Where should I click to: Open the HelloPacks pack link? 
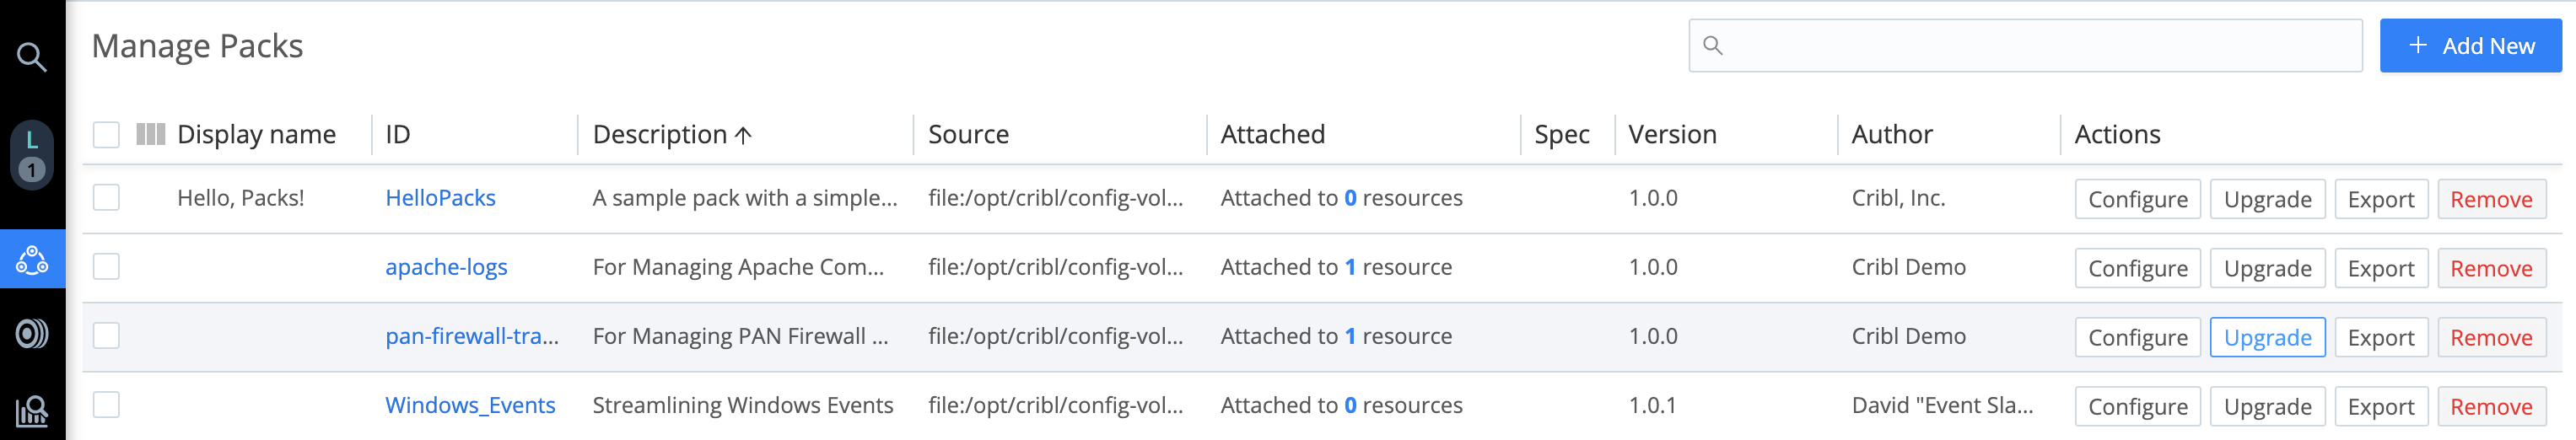click(440, 198)
